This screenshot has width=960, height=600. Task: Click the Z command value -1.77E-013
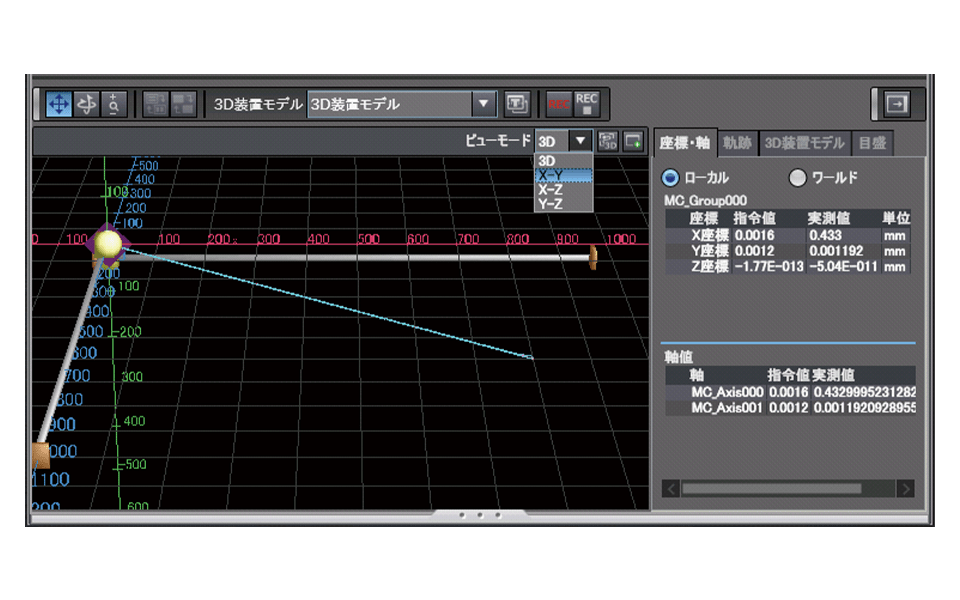coord(769,266)
